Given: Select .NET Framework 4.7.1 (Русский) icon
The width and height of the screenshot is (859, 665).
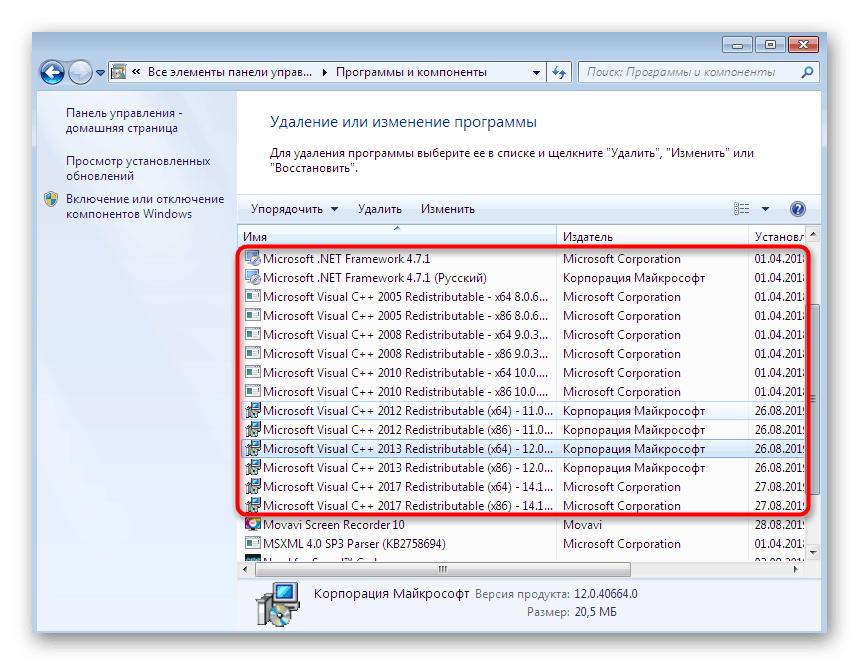Looking at the screenshot, I should coord(253,277).
